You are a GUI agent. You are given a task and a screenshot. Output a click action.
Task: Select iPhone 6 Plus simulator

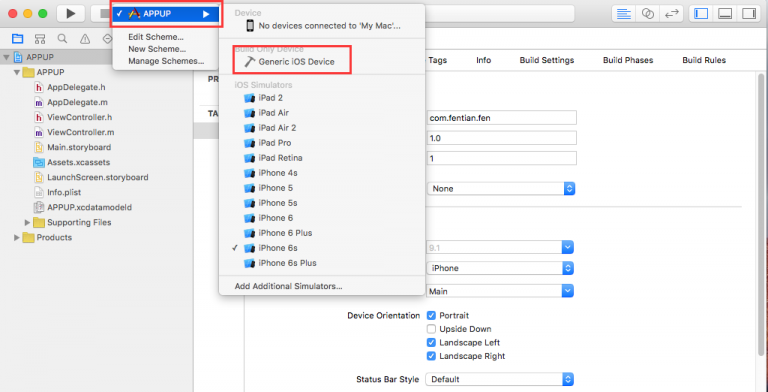click(x=285, y=233)
